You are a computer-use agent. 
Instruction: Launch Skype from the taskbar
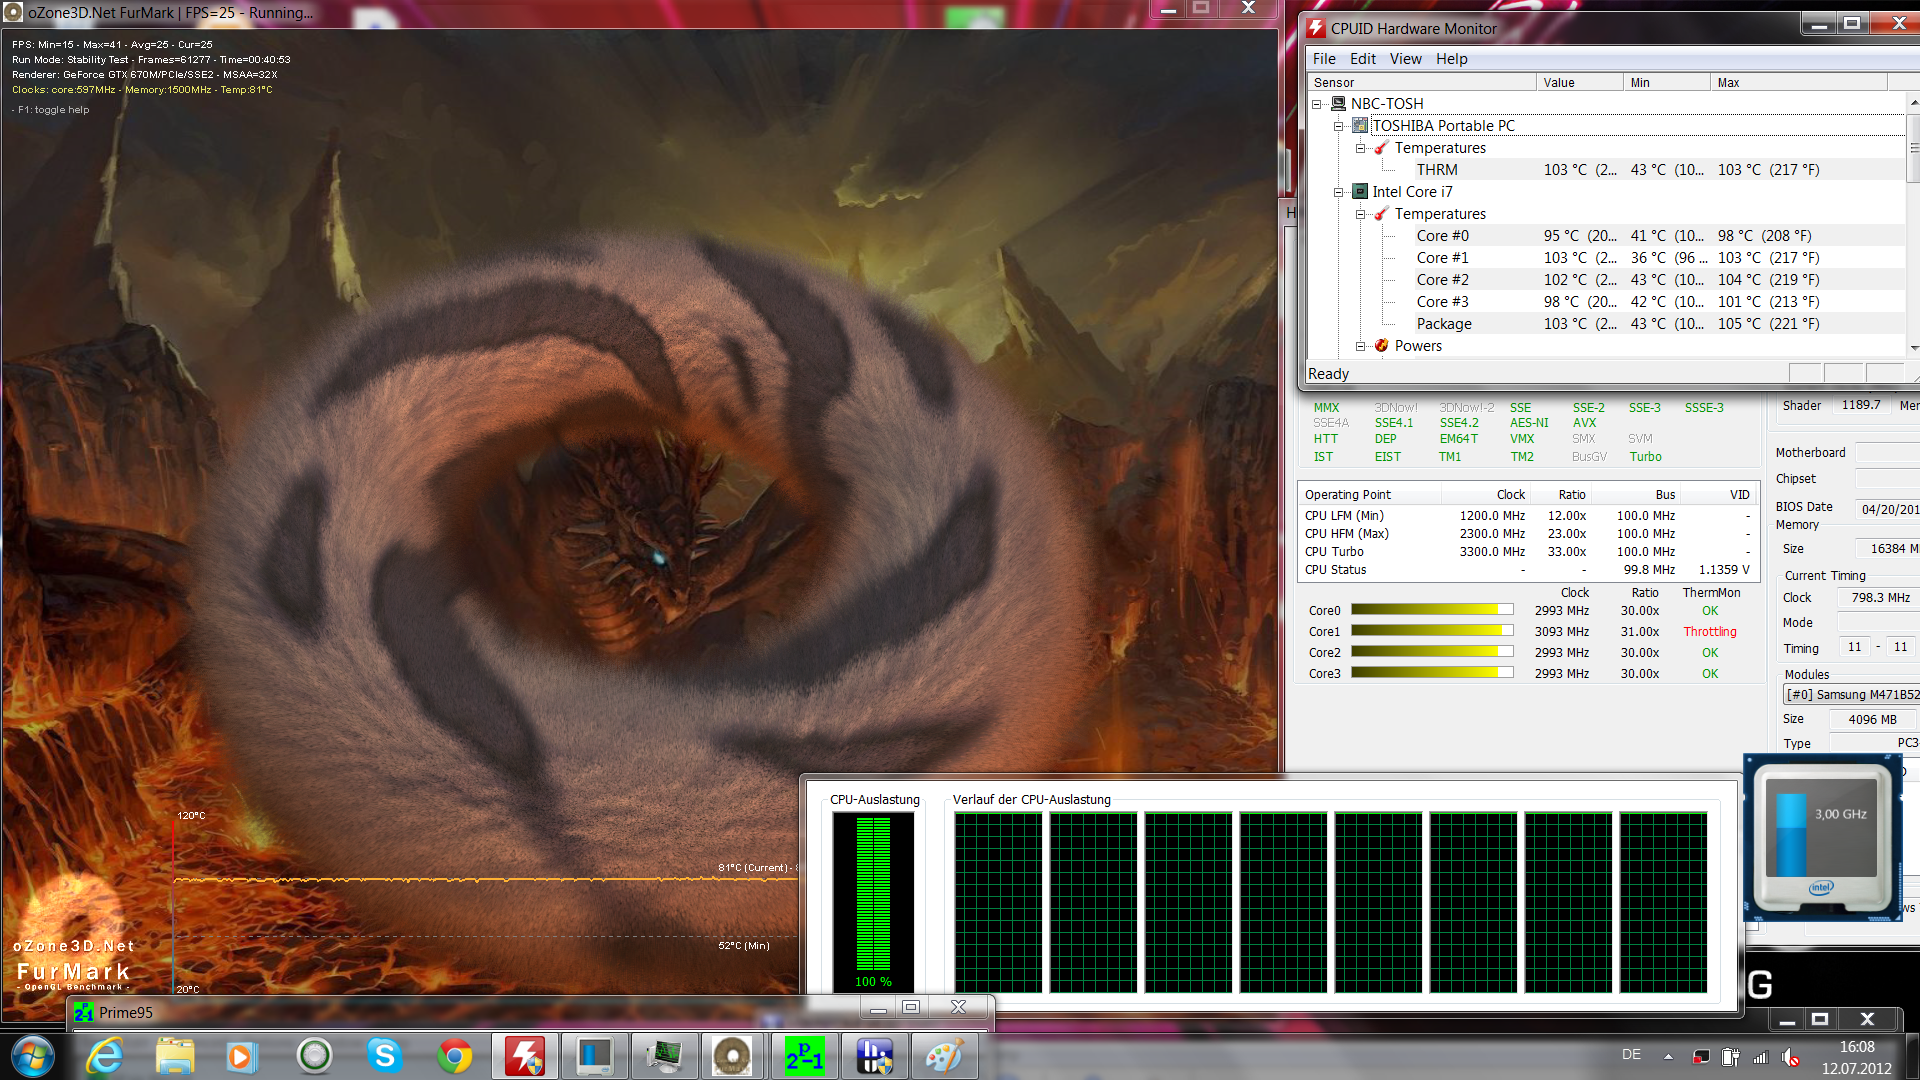click(x=384, y=1056)
